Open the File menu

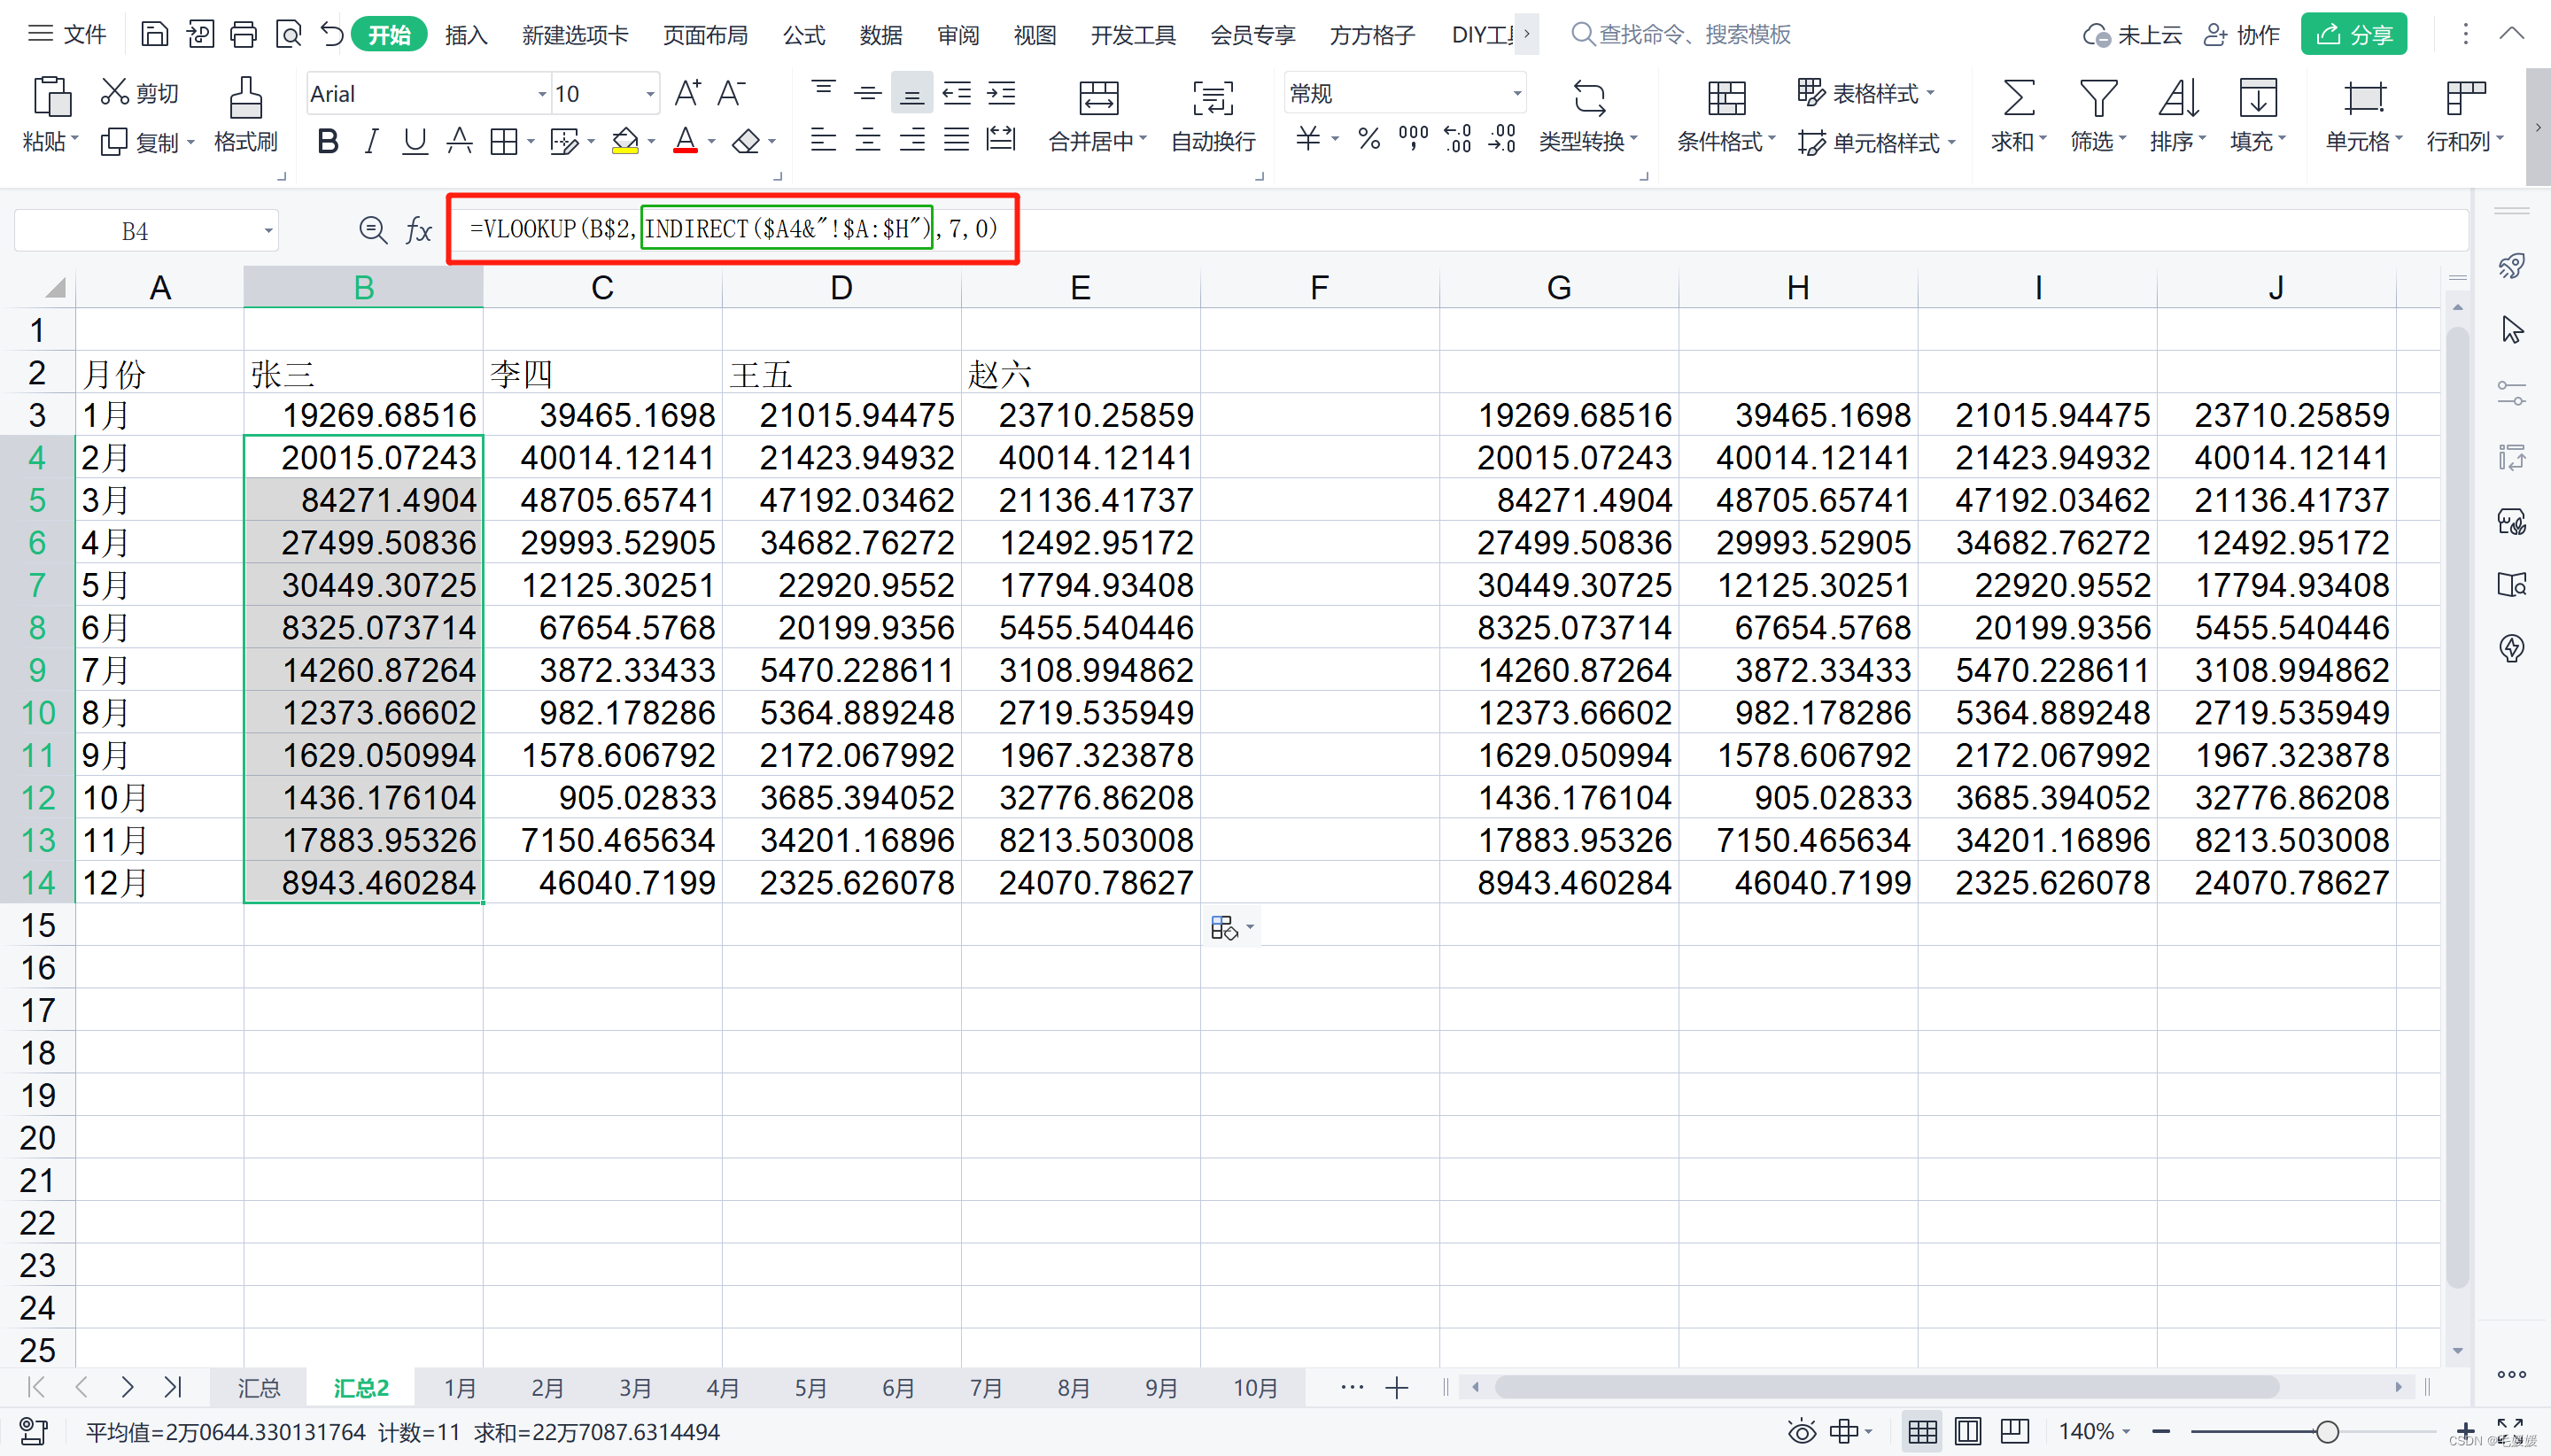click(x=68, y=35)
